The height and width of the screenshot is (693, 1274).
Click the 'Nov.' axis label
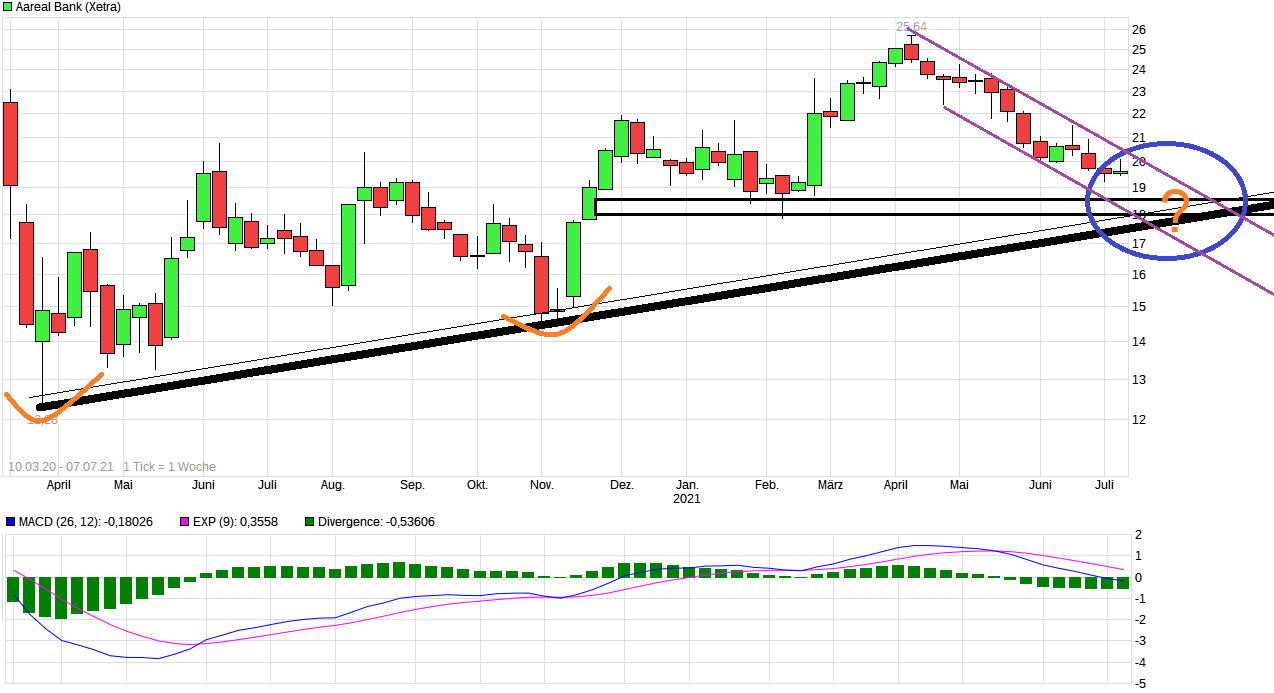point(541,485)
